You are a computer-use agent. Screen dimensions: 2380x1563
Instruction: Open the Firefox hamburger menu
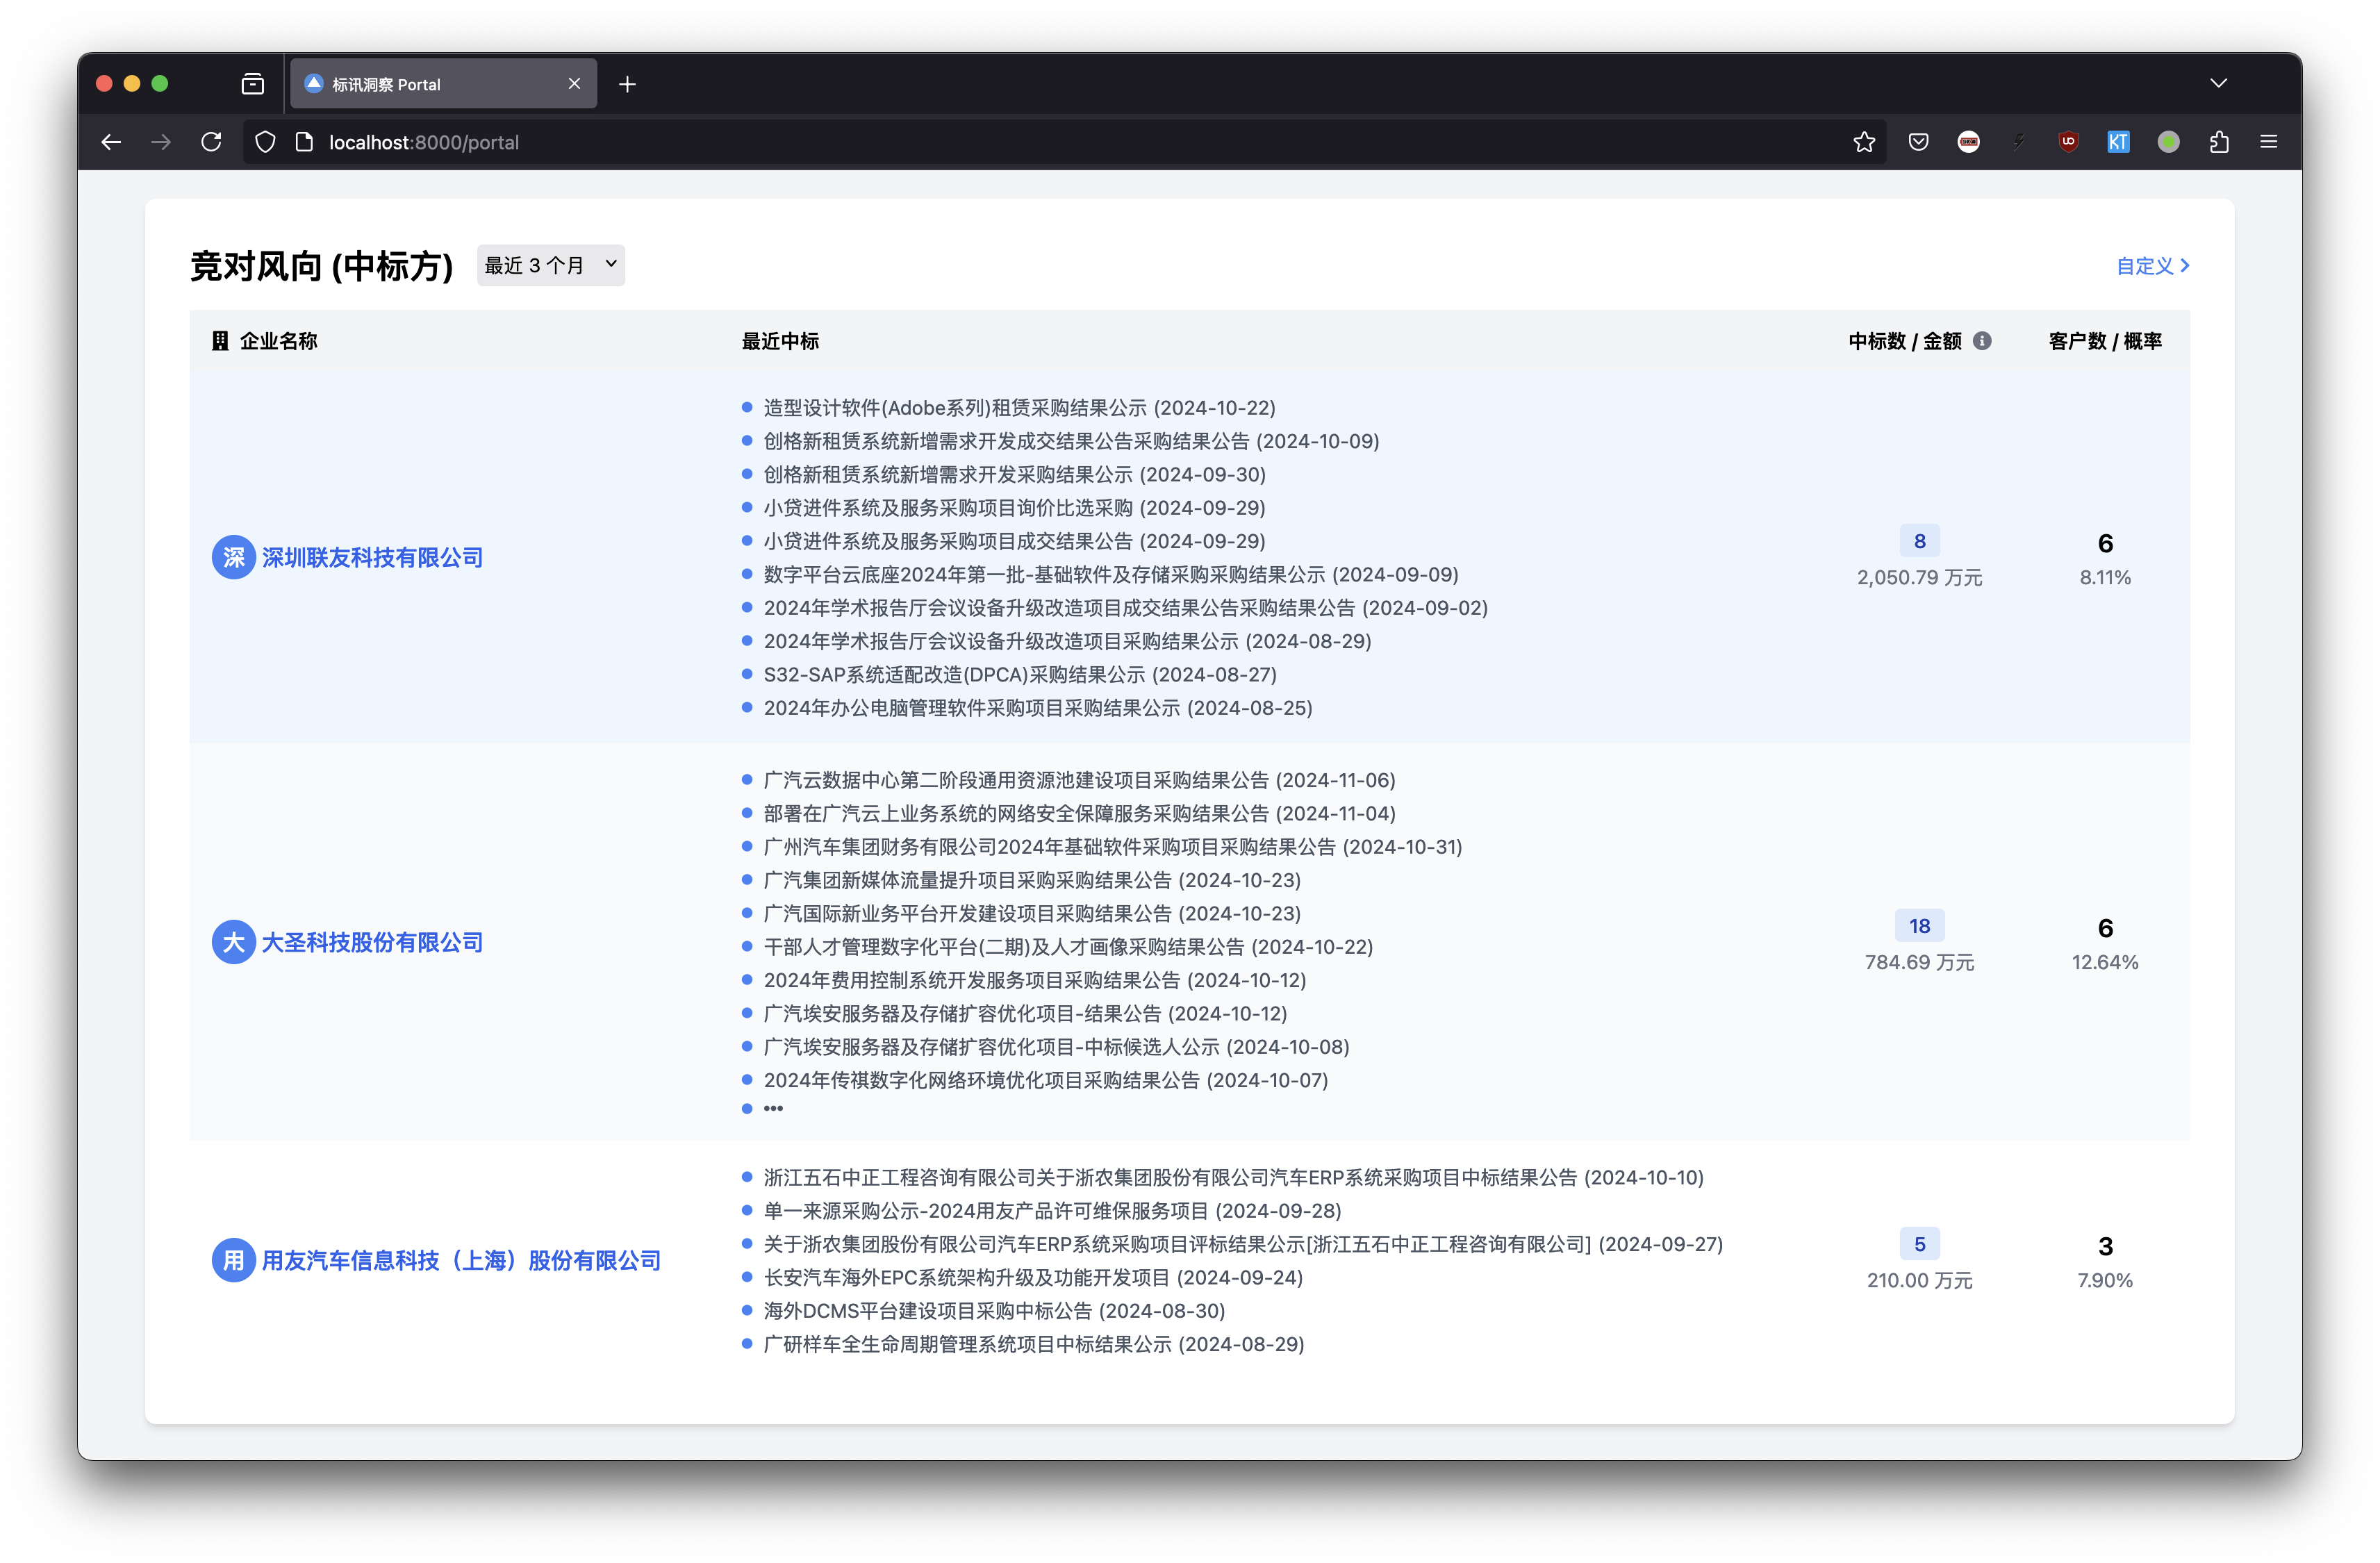point(2269,142)
